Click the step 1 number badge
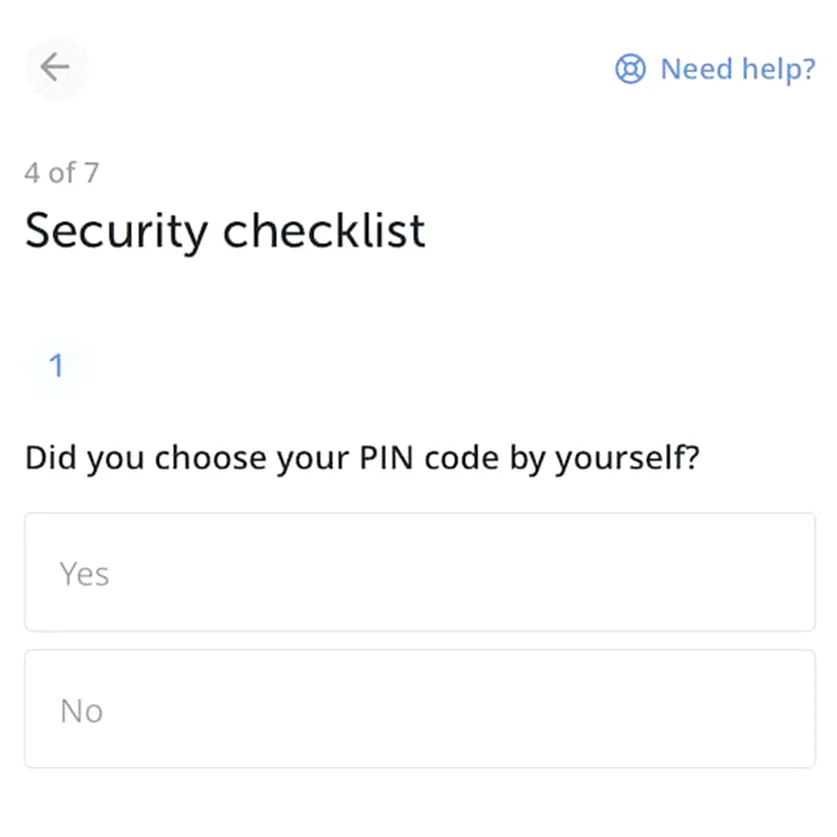Image resolution: width=837 pixels, height=837 pixels. click(56, 366)
